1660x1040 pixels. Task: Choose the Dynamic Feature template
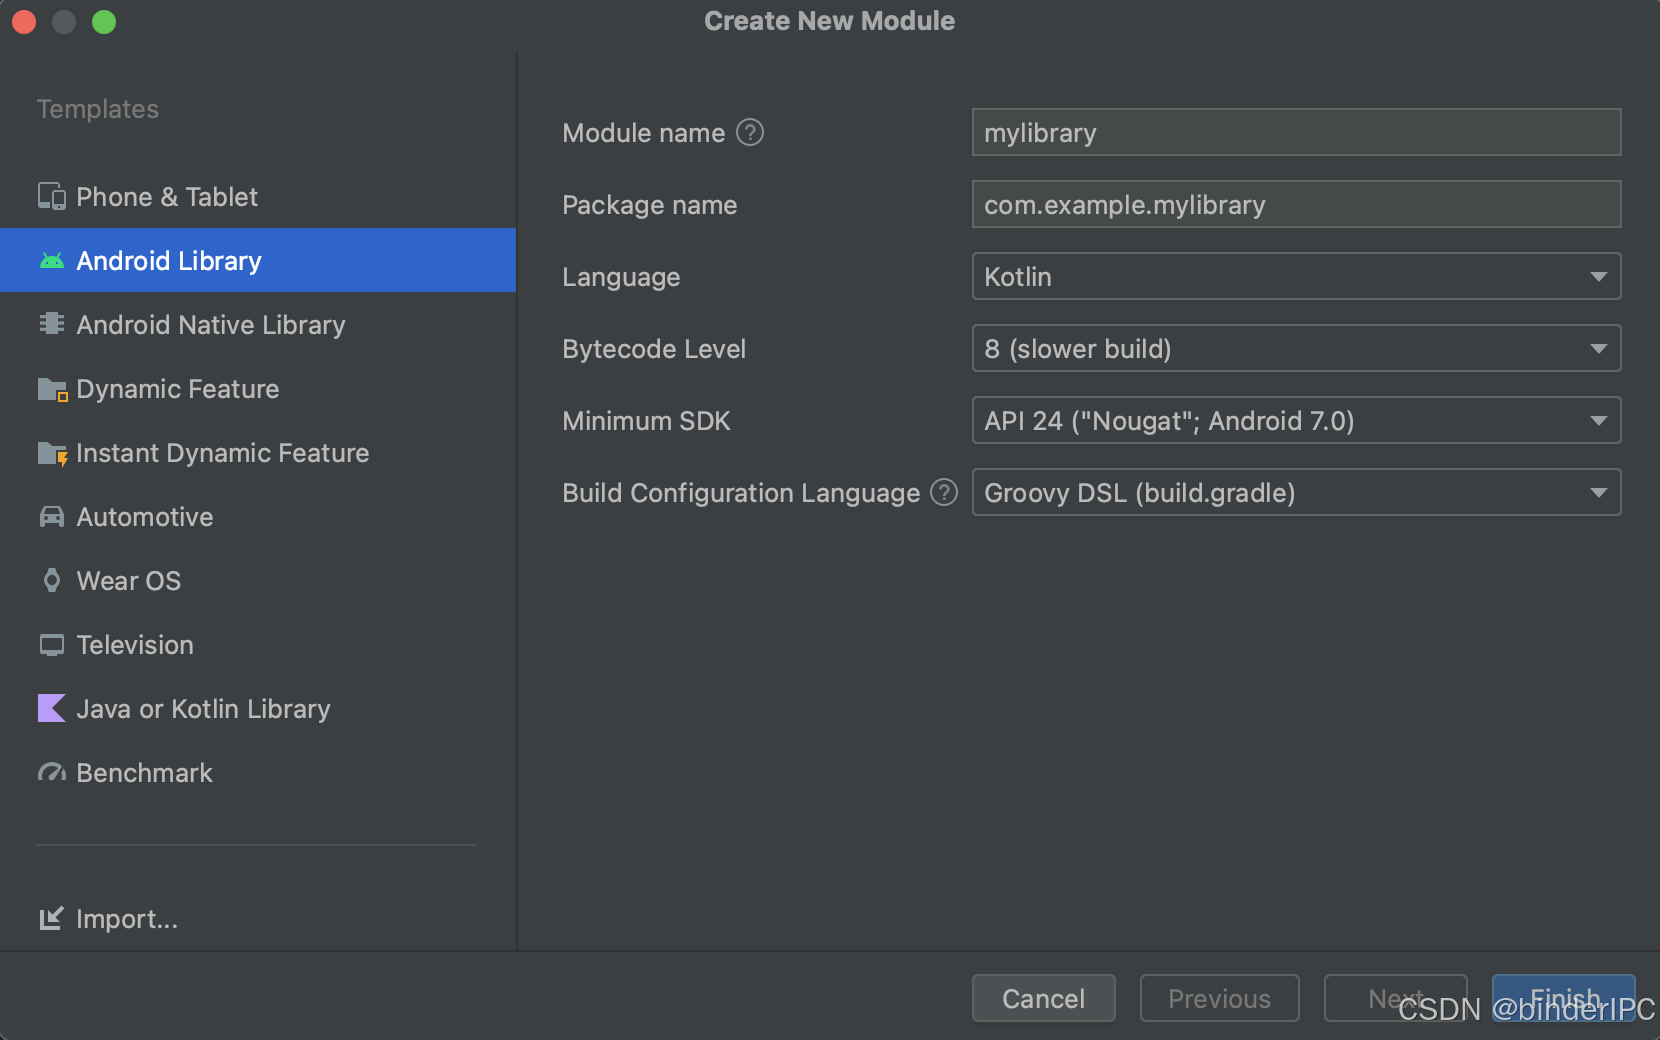pyautogui.click(x=258, y=388)
